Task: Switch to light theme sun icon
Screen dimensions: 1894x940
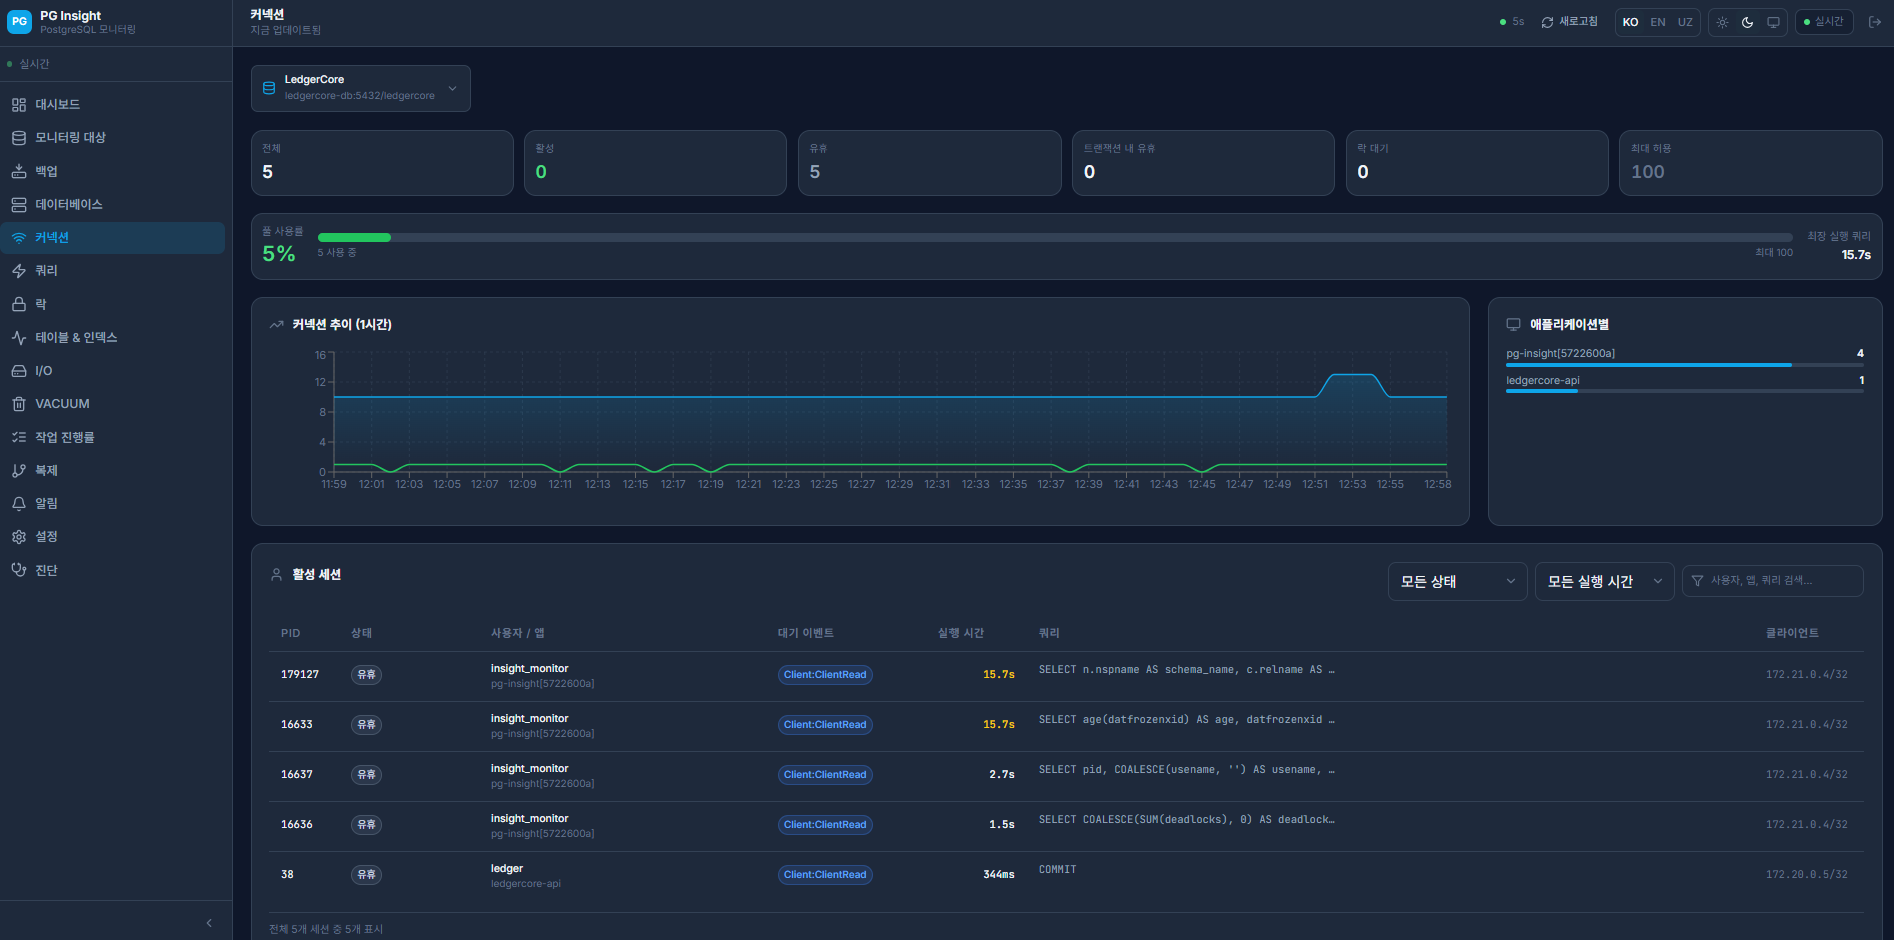Action: point(1722,22)
